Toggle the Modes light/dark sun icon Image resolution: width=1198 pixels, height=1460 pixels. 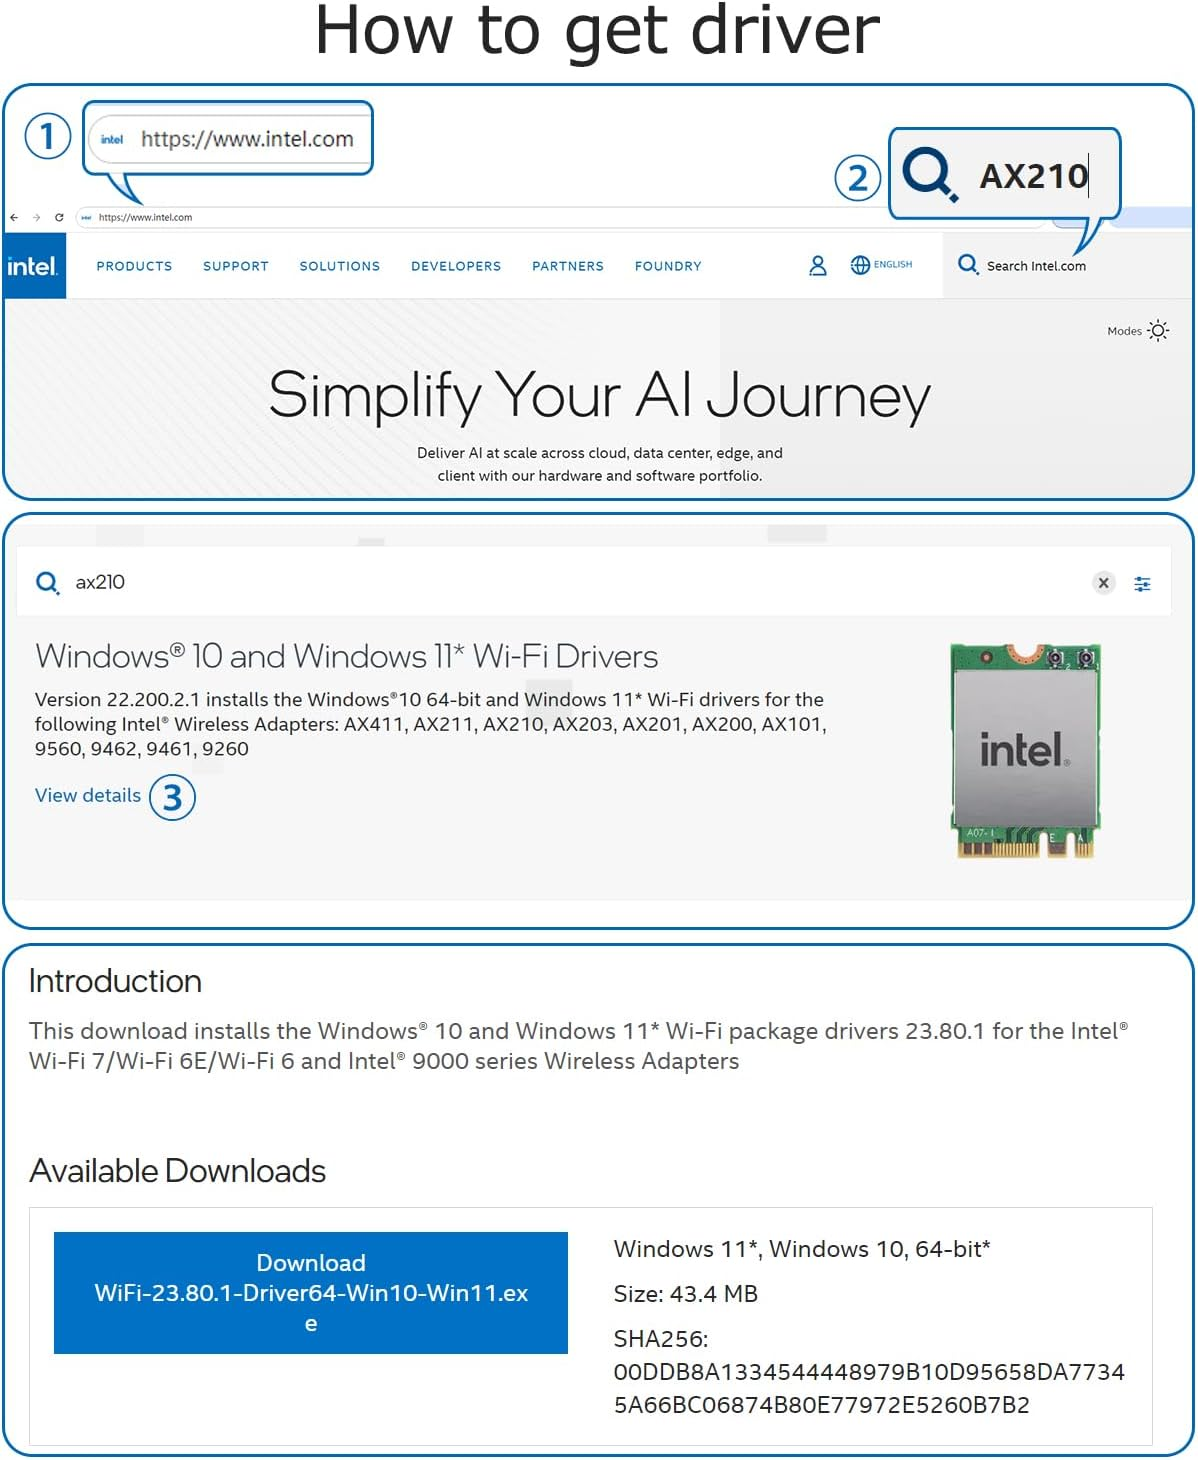[x=1158, y=331]
